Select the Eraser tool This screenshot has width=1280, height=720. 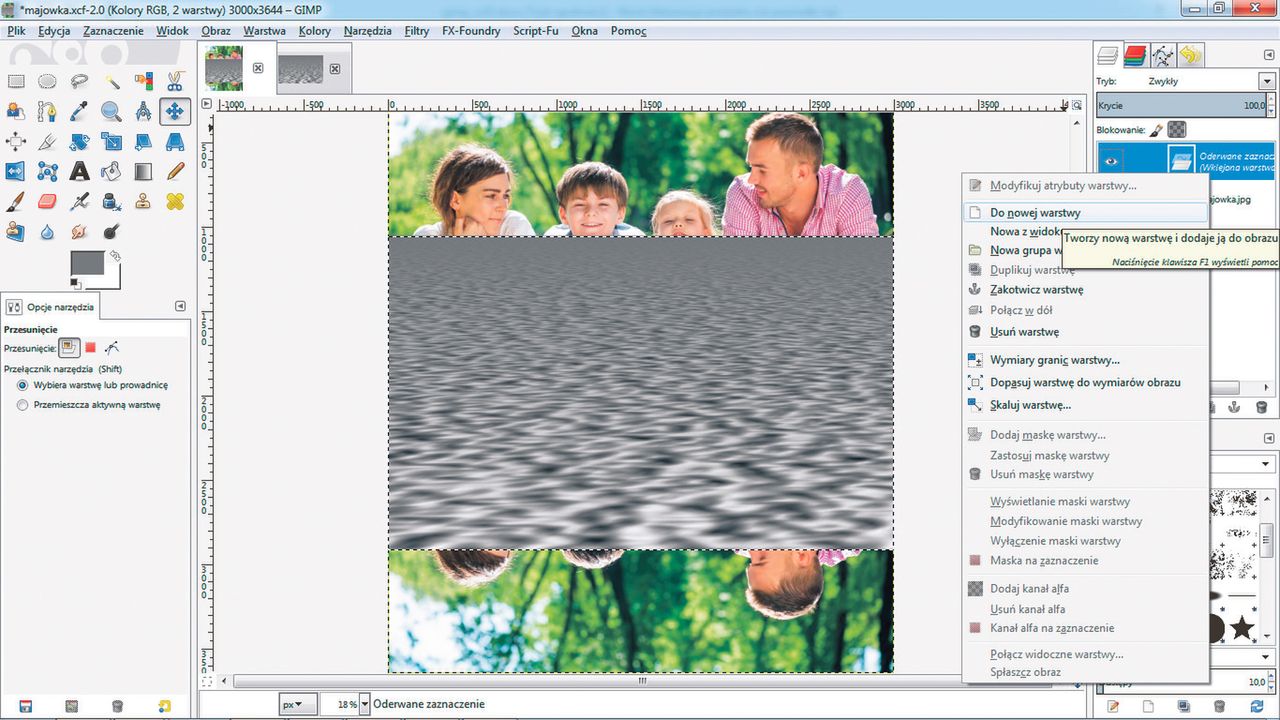[x=47, y=202]
